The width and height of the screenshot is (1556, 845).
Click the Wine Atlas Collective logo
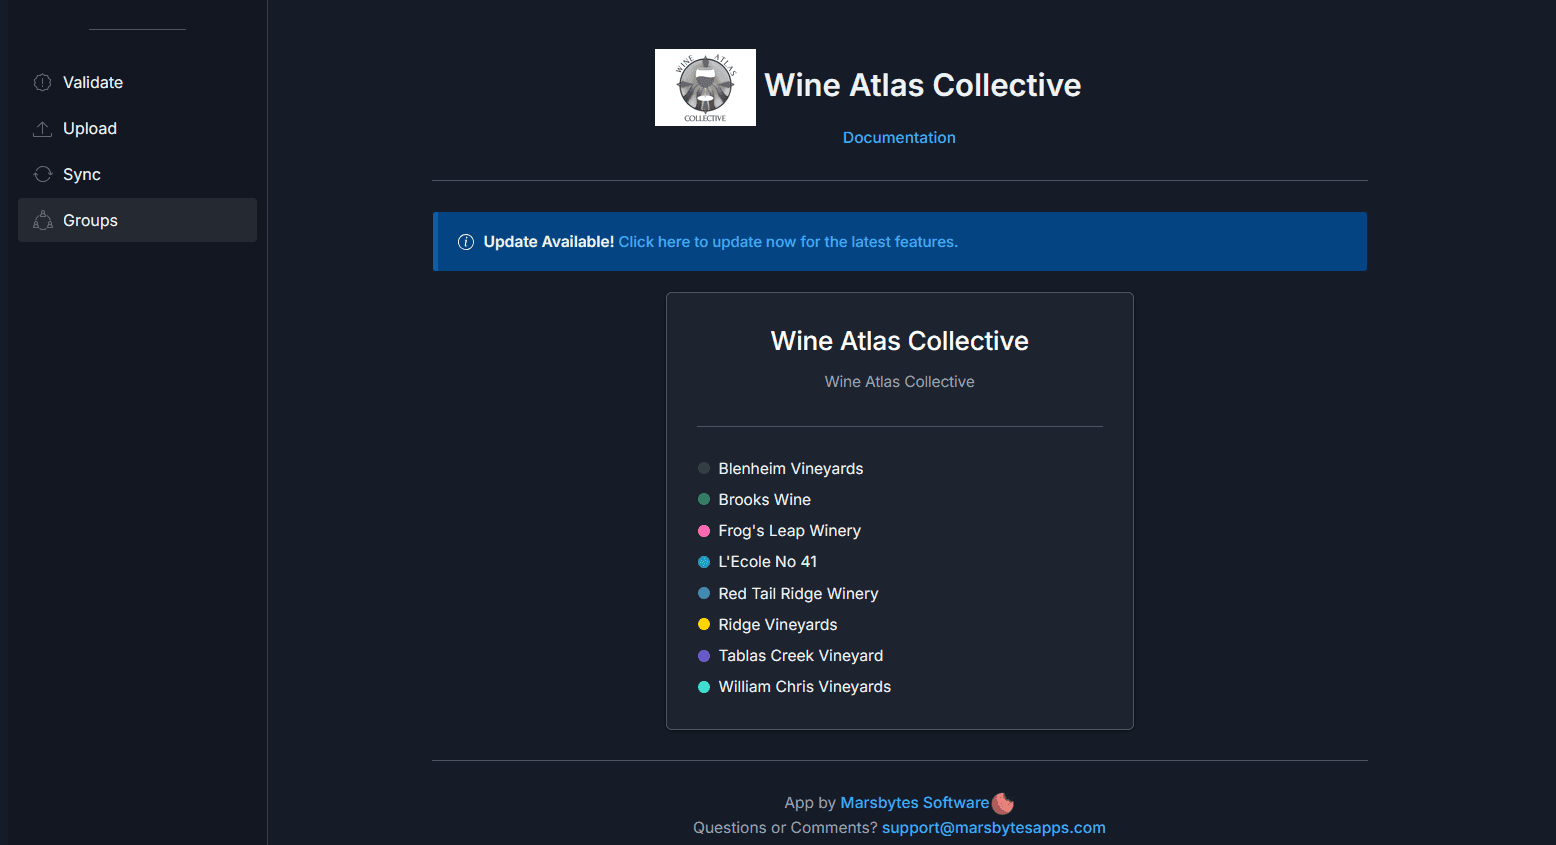[x=705, y=88]
